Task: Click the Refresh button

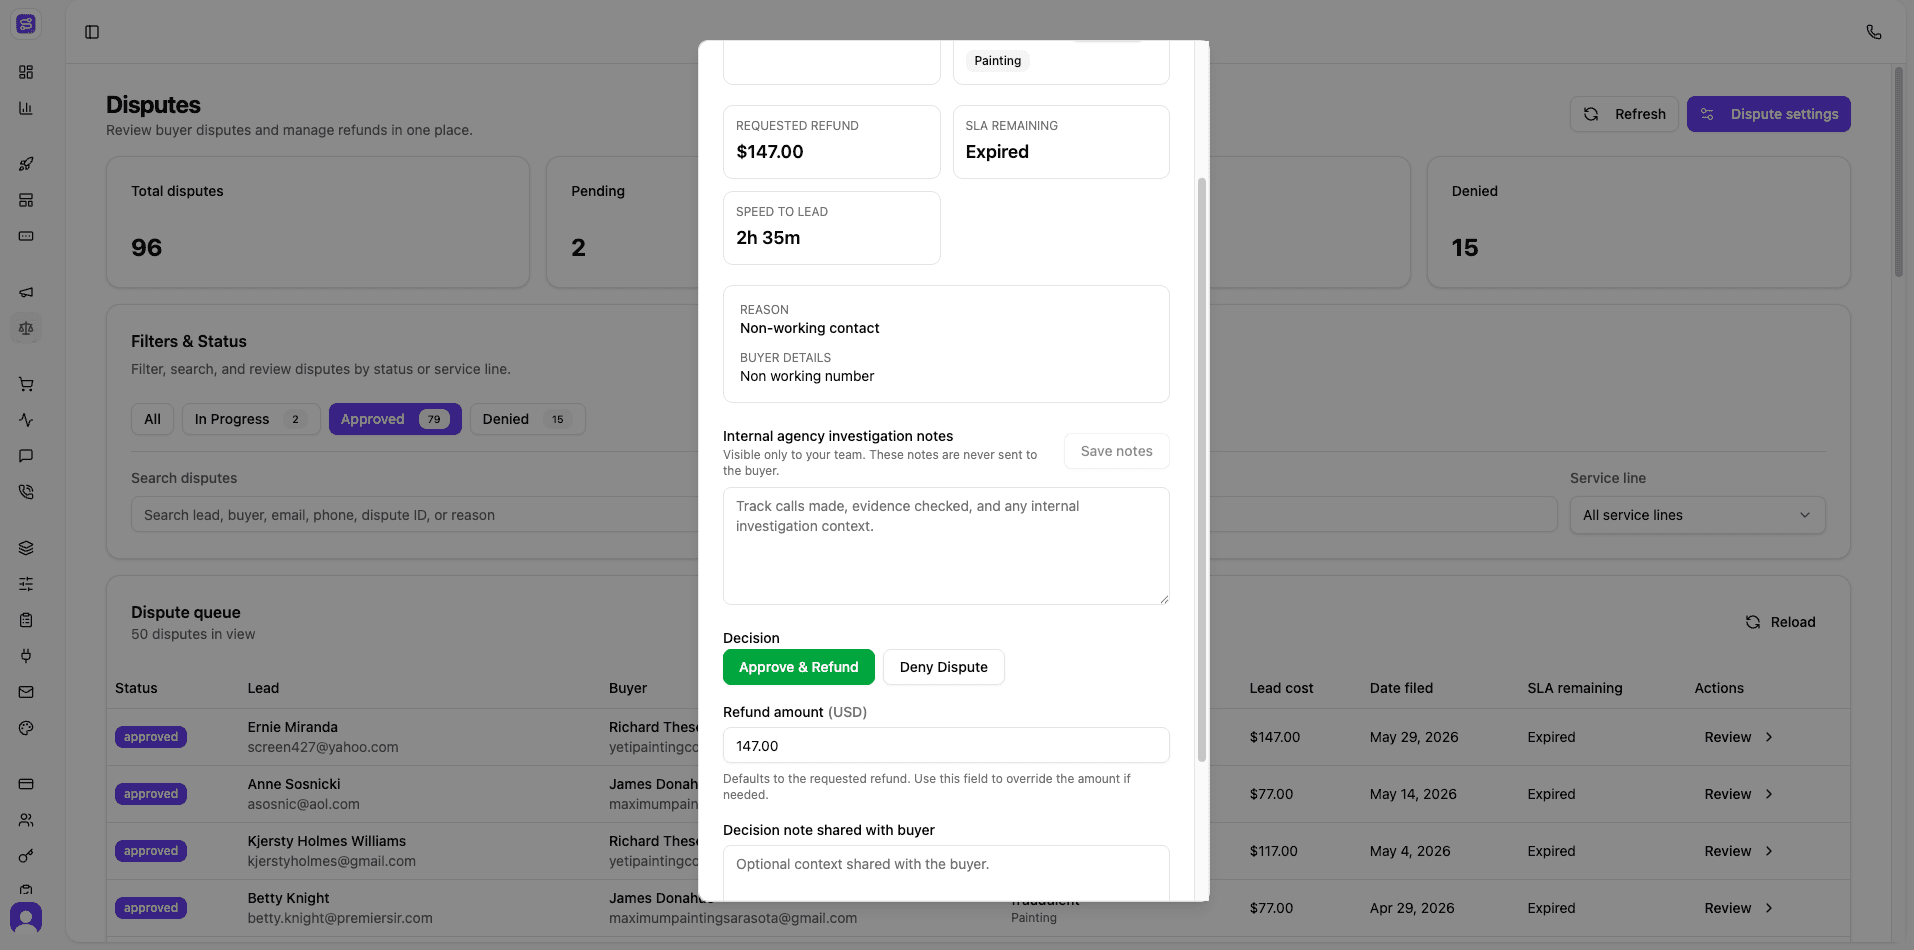Action: (1624, 114)
